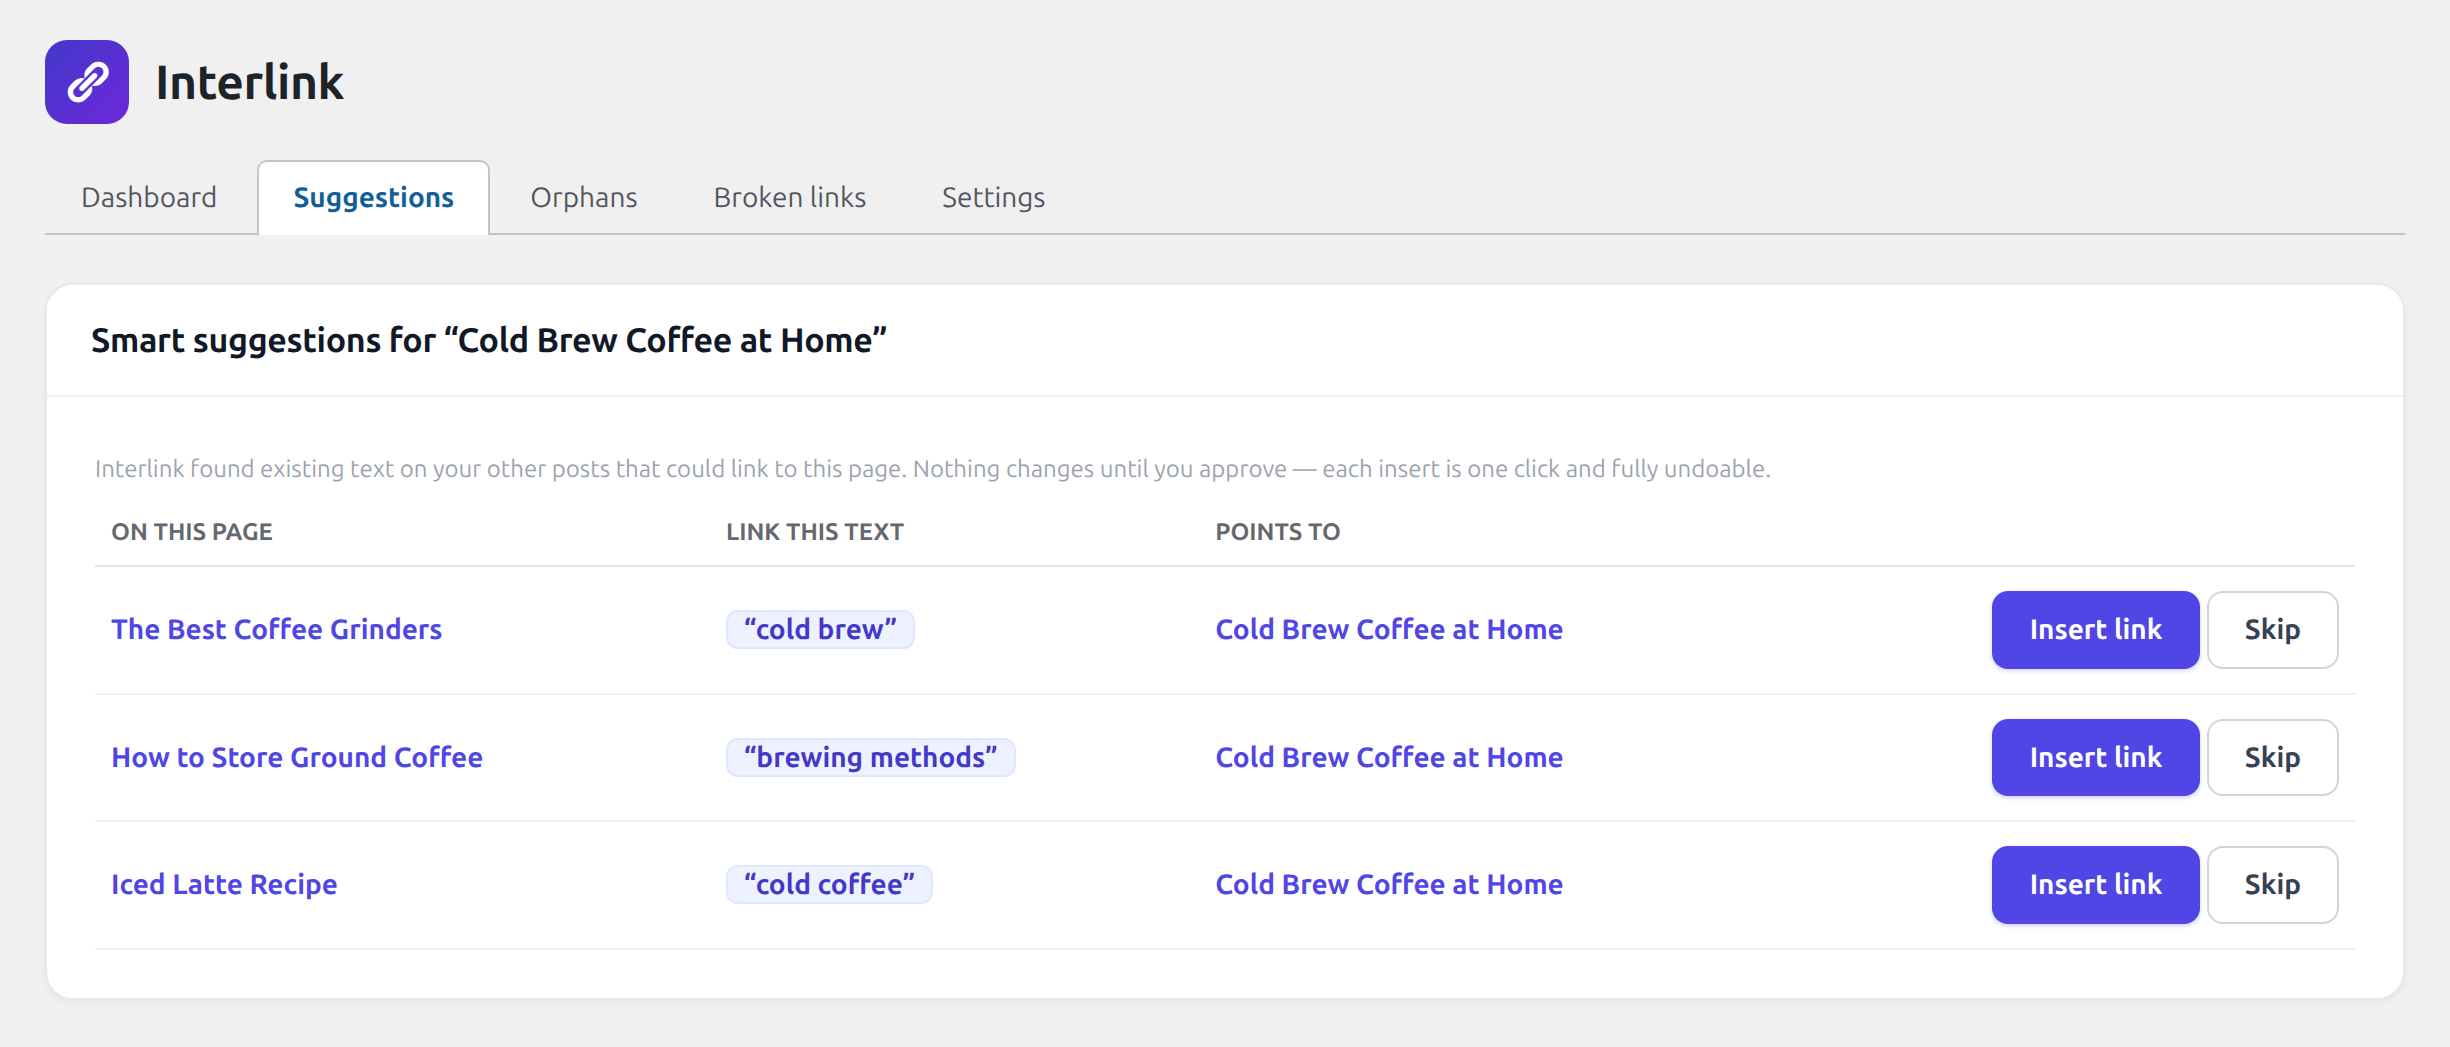Click the LINK THIS TEXT column header
This screenshot has height=1047, width=2450.
coord(815,531)
